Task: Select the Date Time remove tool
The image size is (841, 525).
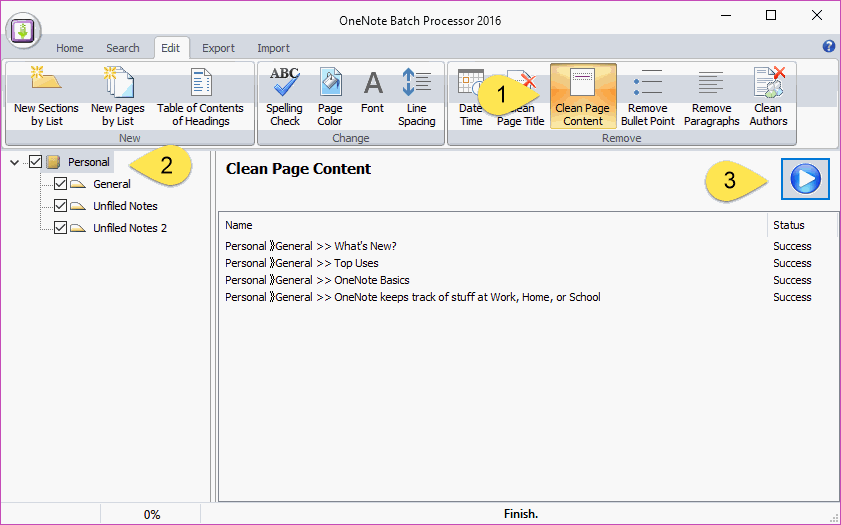Action: [471, 97]
